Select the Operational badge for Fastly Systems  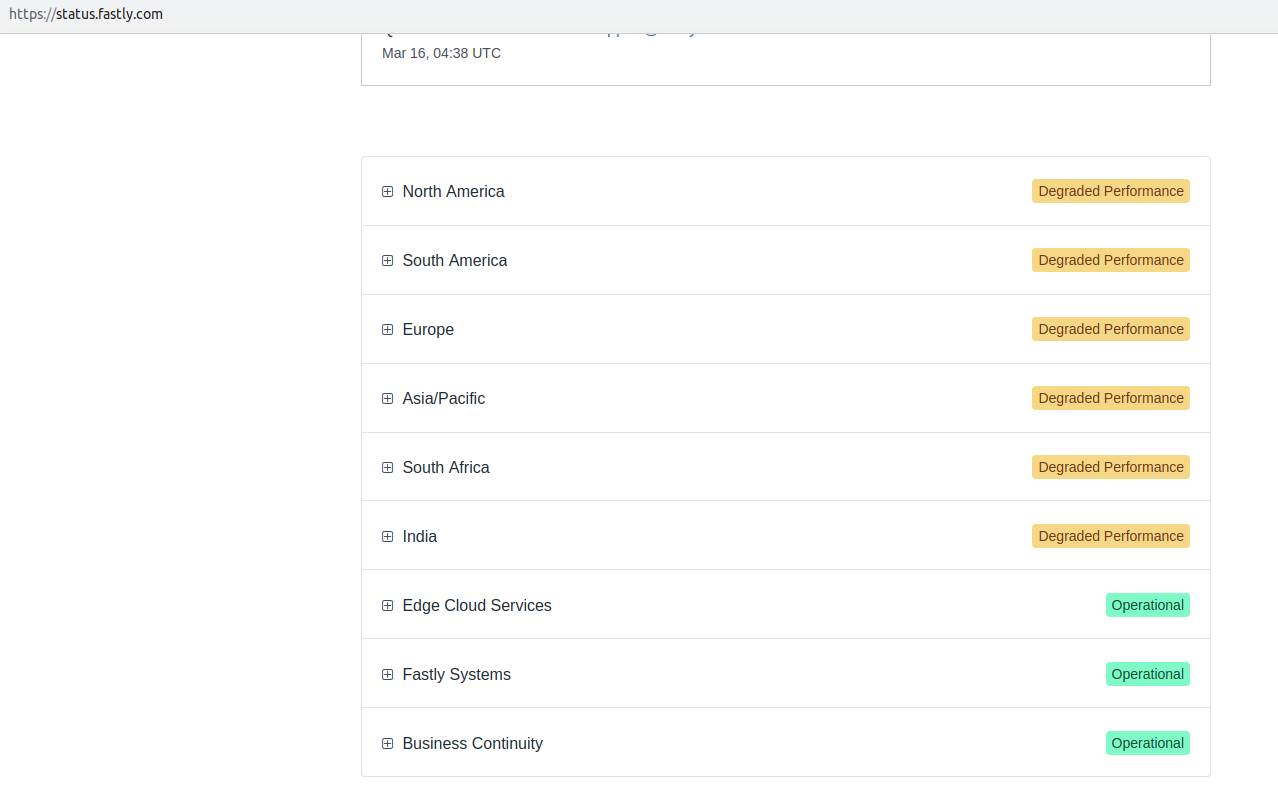pyautogui.click(x=1147, y=674)
